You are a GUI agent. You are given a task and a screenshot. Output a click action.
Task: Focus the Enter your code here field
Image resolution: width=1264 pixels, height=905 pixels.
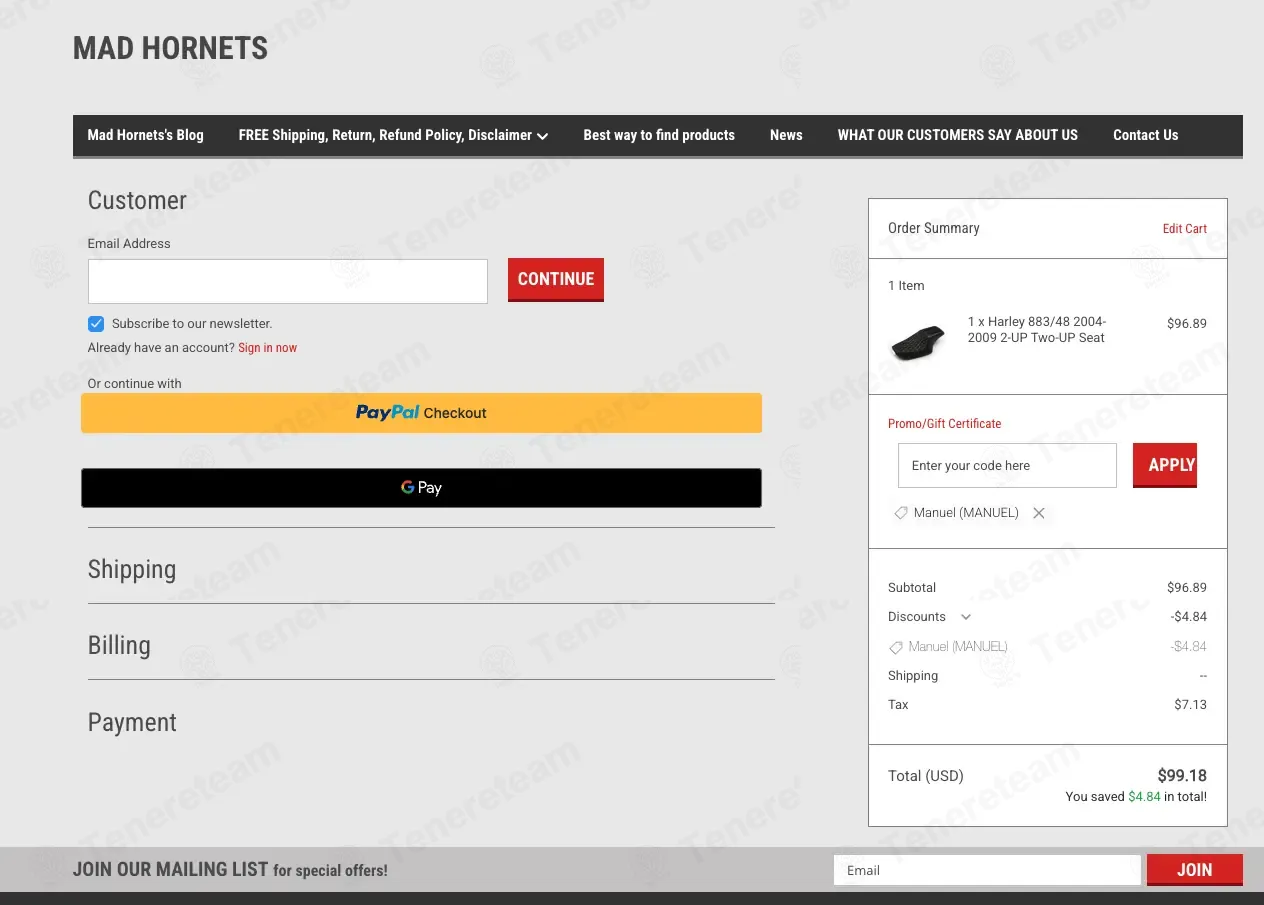click(x=1007, y=466)
